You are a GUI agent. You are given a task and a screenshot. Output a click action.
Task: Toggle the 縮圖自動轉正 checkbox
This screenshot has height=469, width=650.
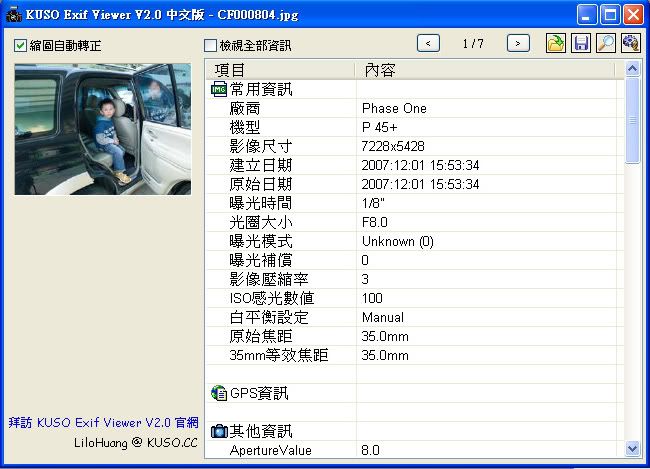click(21, 46)
